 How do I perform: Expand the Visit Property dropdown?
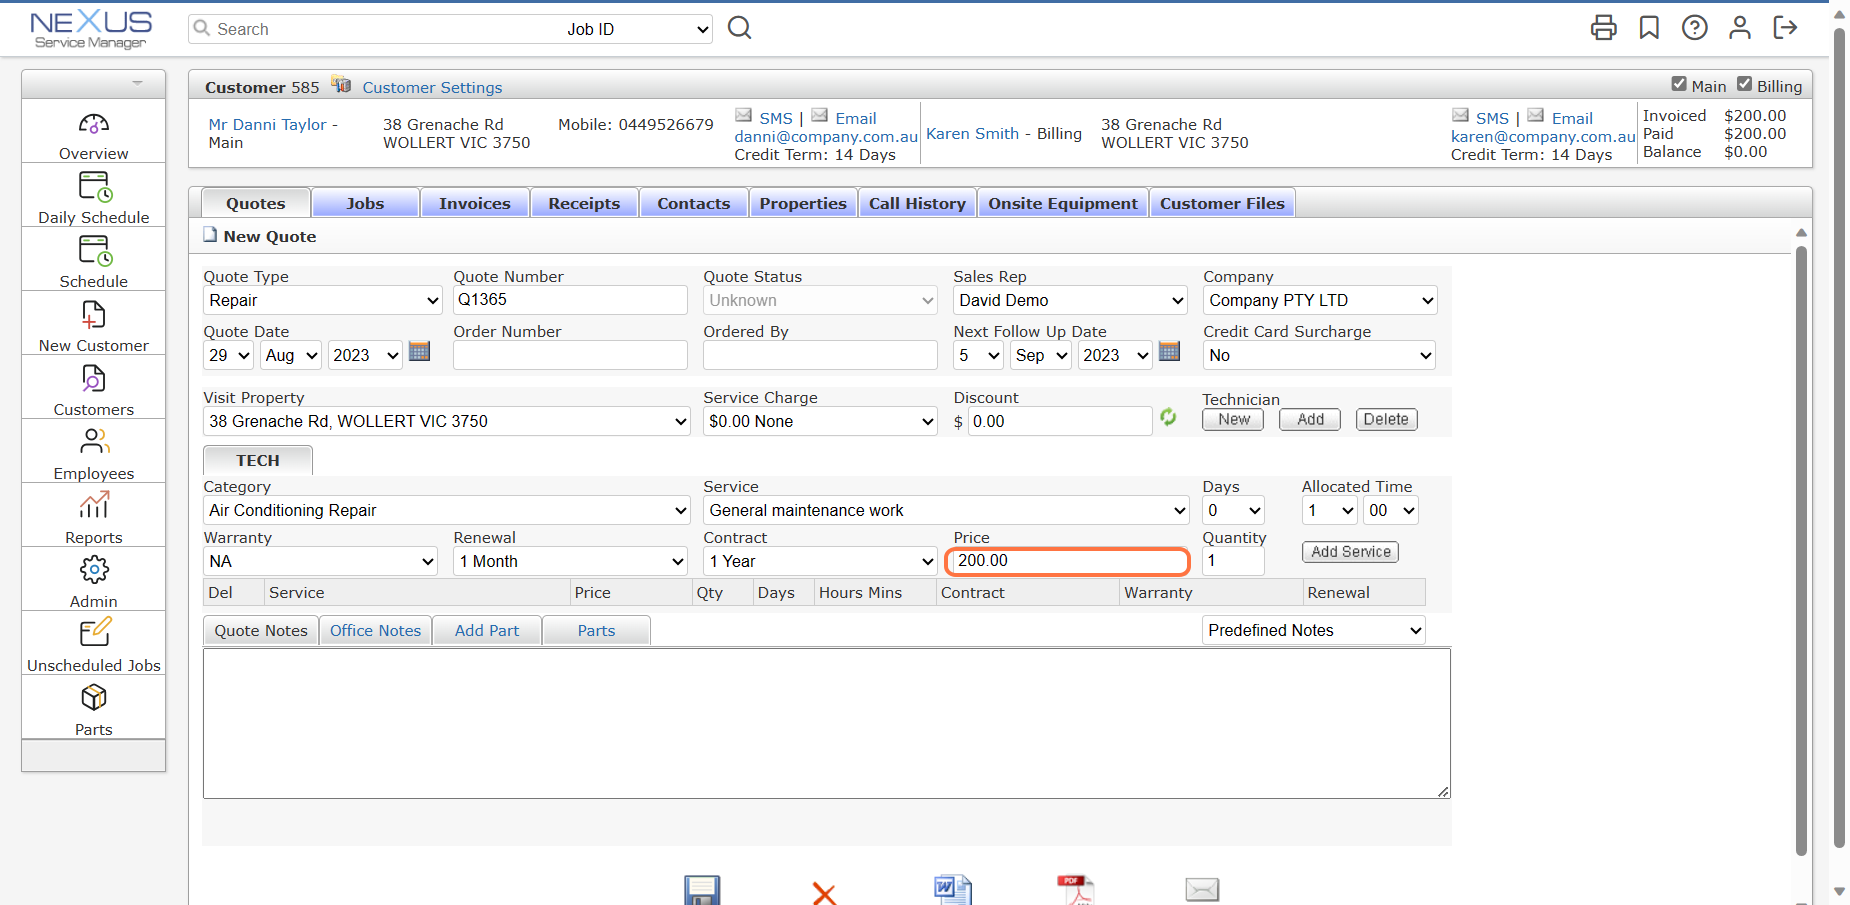(x=447, y=421)
